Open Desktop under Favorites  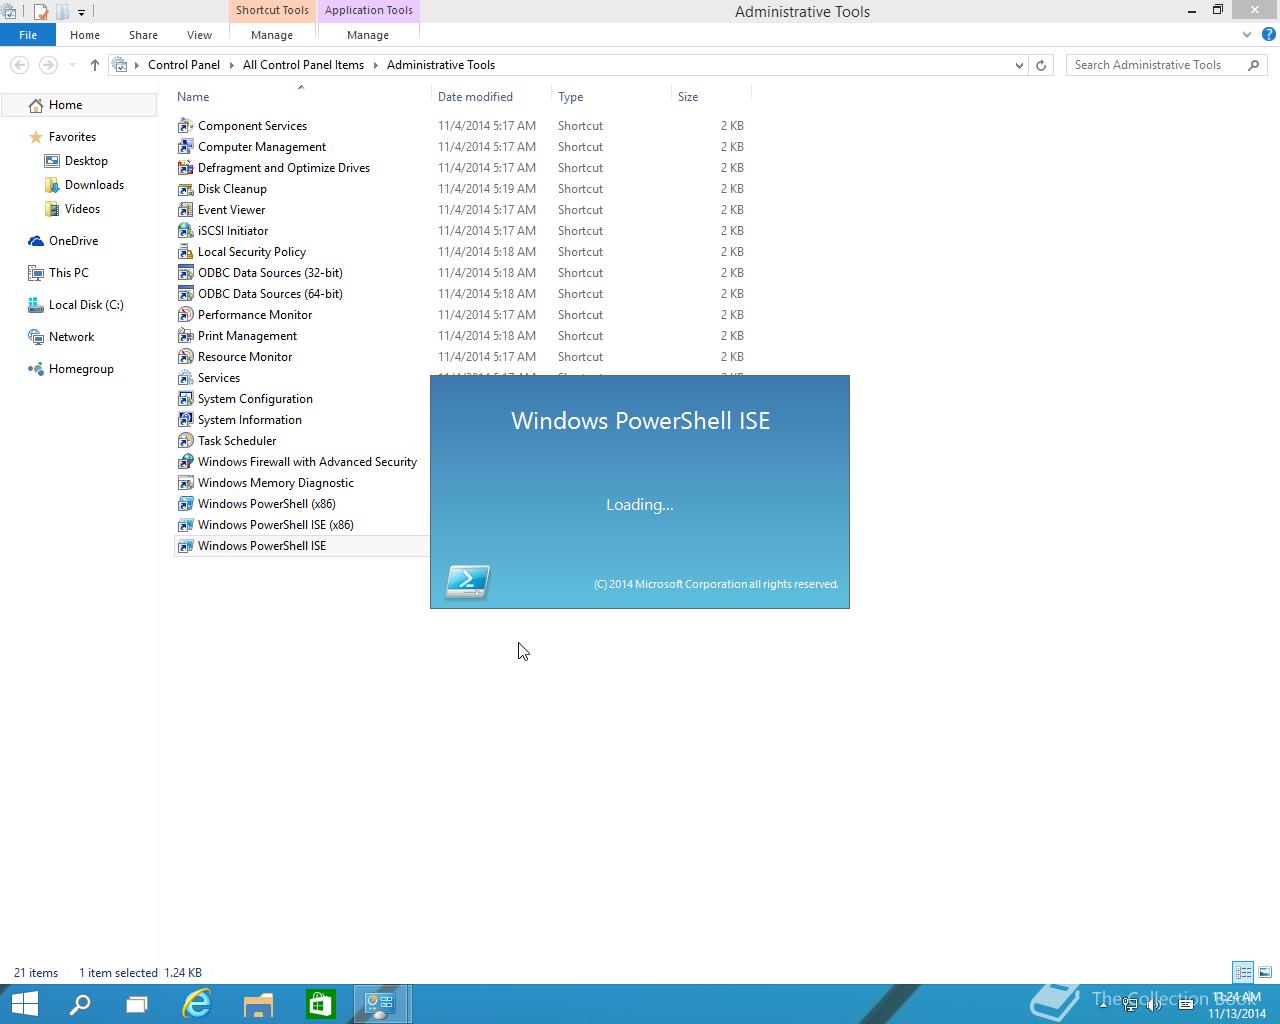86,161
